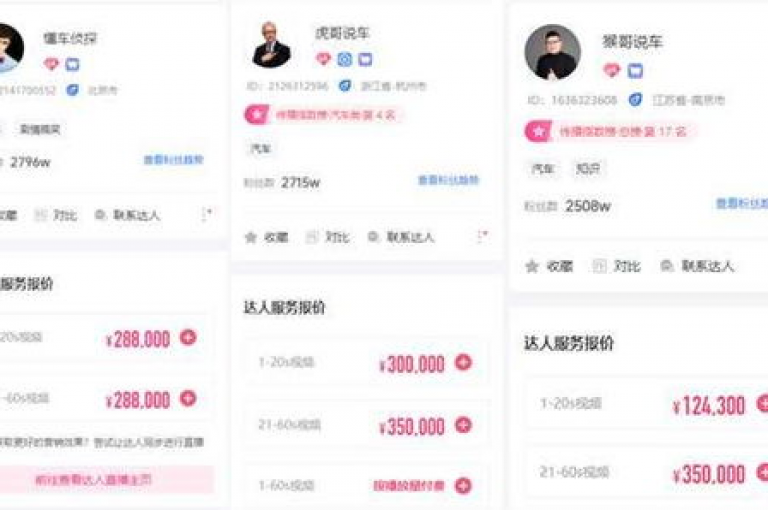Click the star 收藏 icon on 虎哥说车 card
768x510 pixels.
pos(251,238)
